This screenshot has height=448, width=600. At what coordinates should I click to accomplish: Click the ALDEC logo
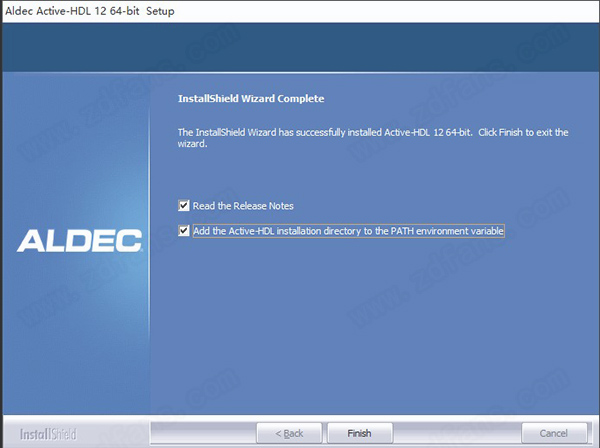[80, 241]
